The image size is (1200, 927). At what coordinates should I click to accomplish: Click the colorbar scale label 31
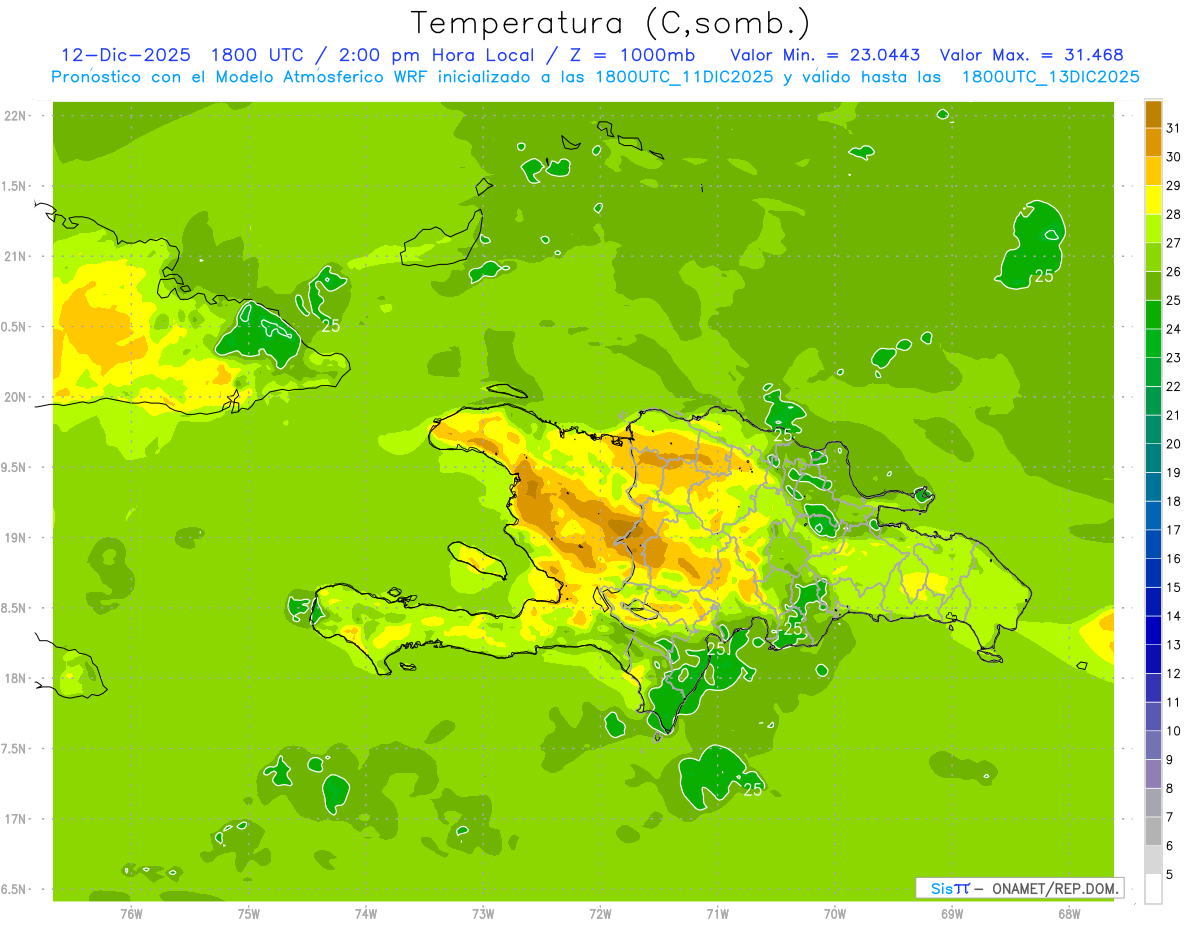point(1174,128)
